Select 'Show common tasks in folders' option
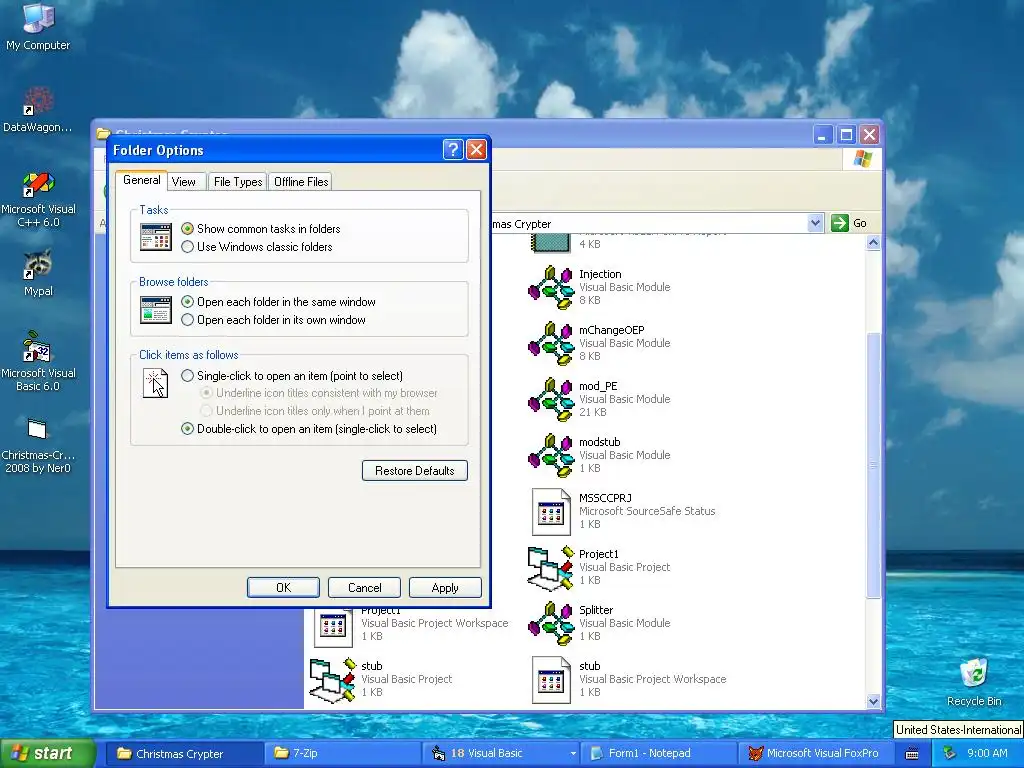The height and width of the screenshot is (768, 1024). pyautogui.click(x=261, y=229)
